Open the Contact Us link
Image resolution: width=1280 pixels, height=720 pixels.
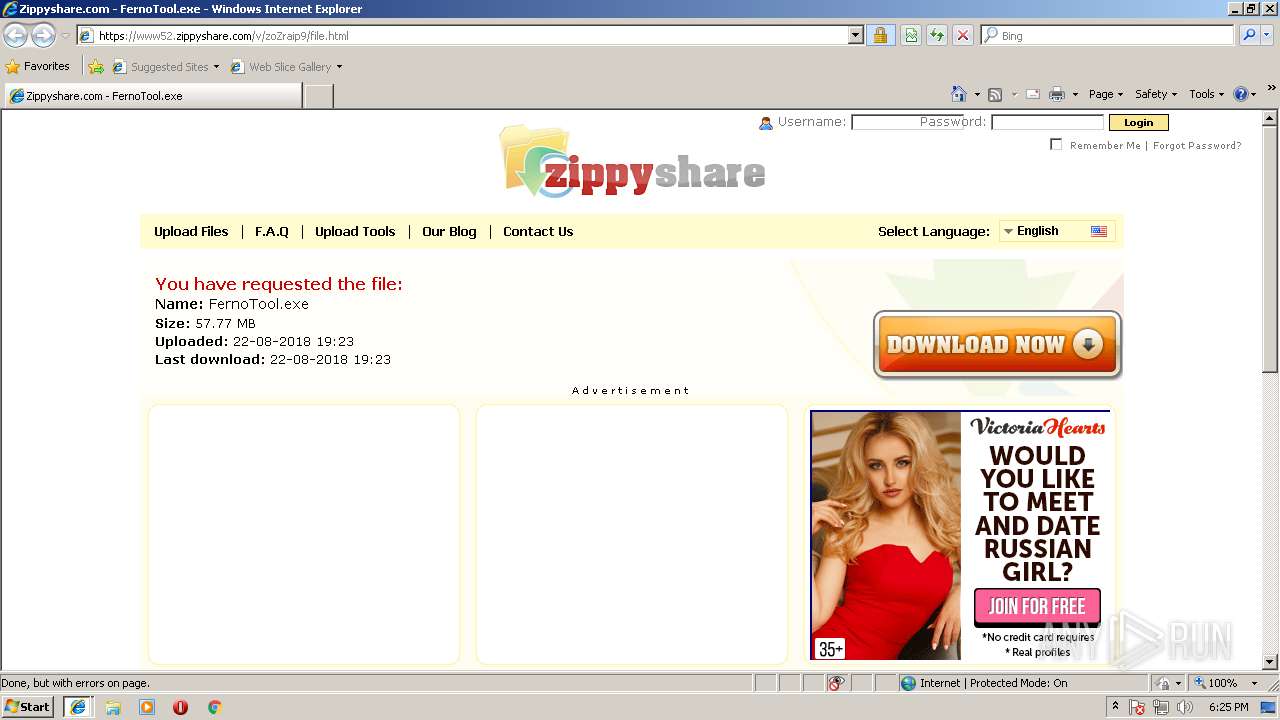(538, 231)
